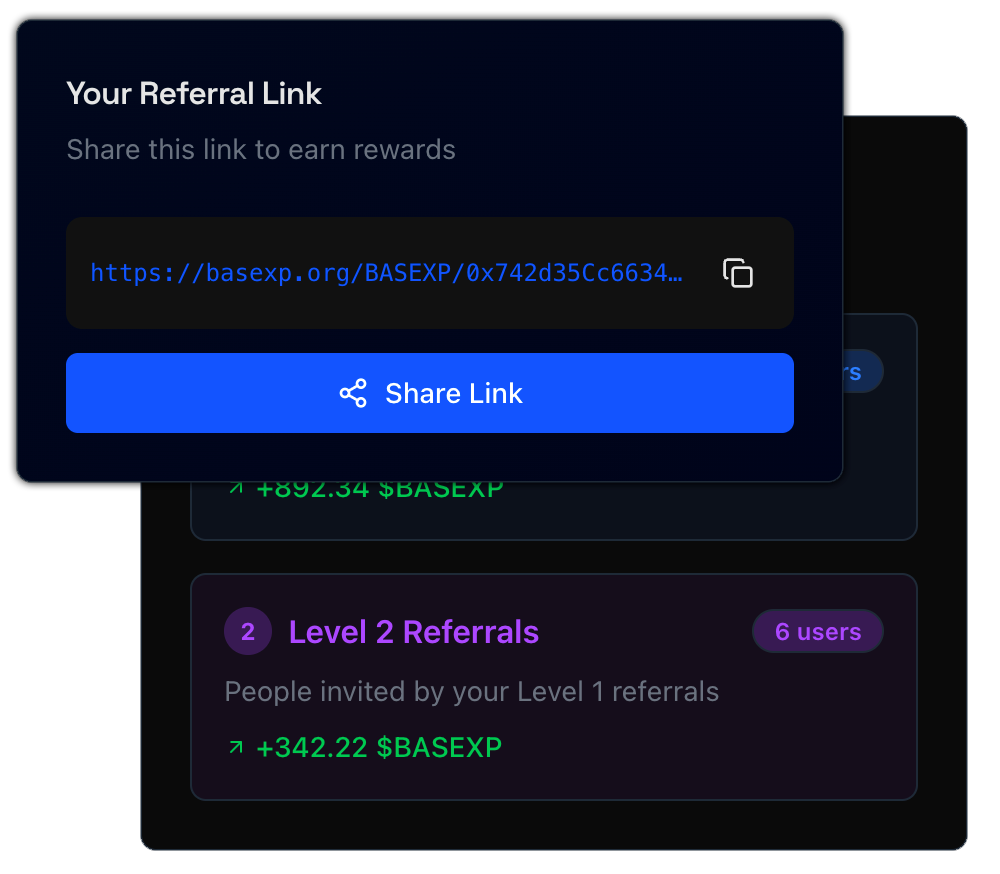Image resolution: width=1000 pixels, height=874 pixels.
Task: Click the copy icon next to the referral link
Action: (737, 272)
